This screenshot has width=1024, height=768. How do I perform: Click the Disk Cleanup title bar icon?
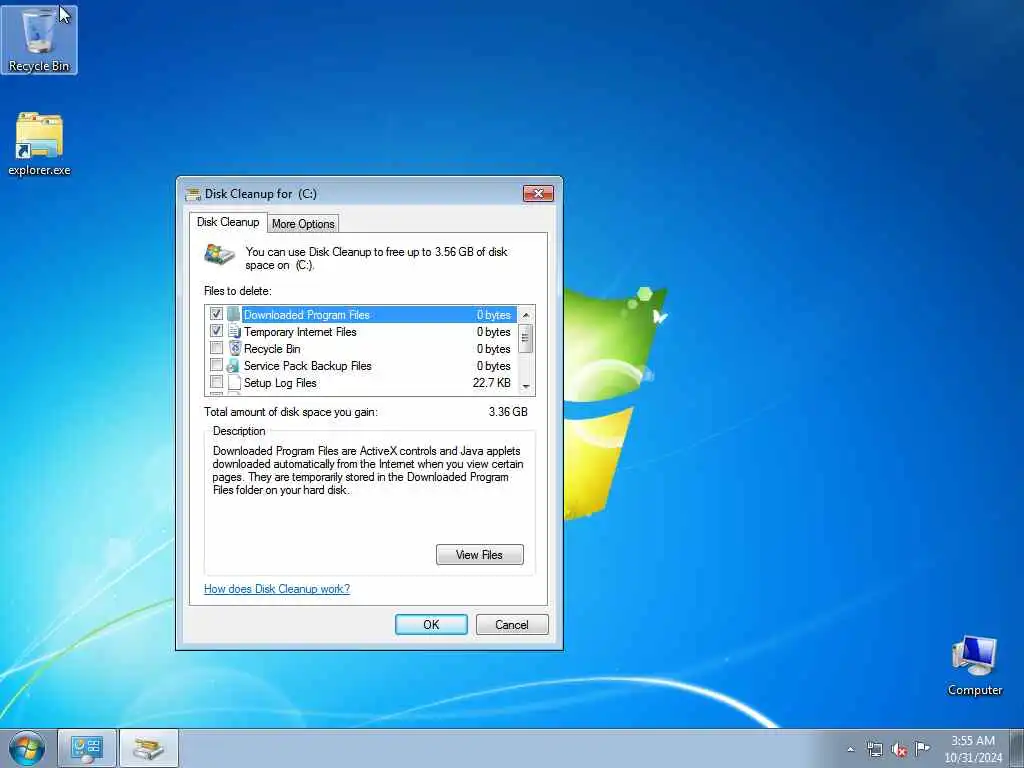(x=193, y=194)
